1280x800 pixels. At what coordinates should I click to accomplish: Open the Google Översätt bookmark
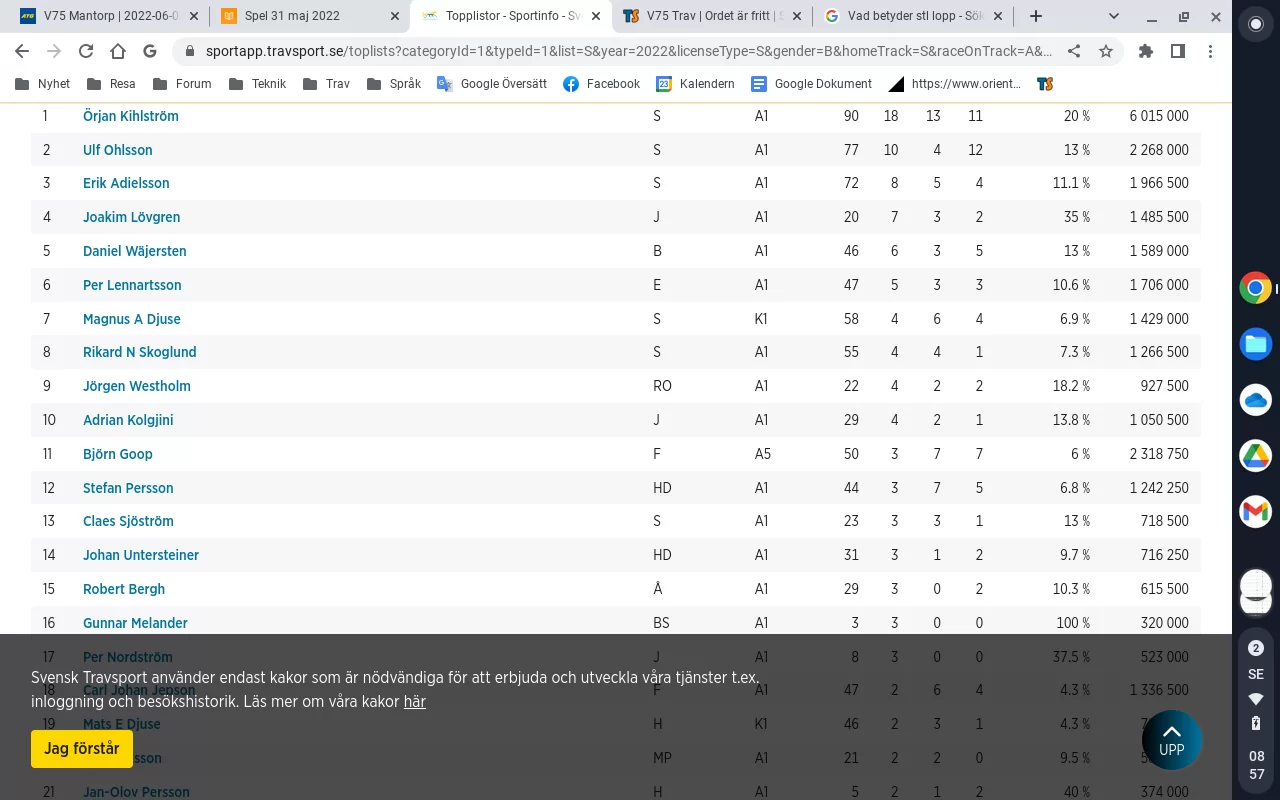point(492,84)
